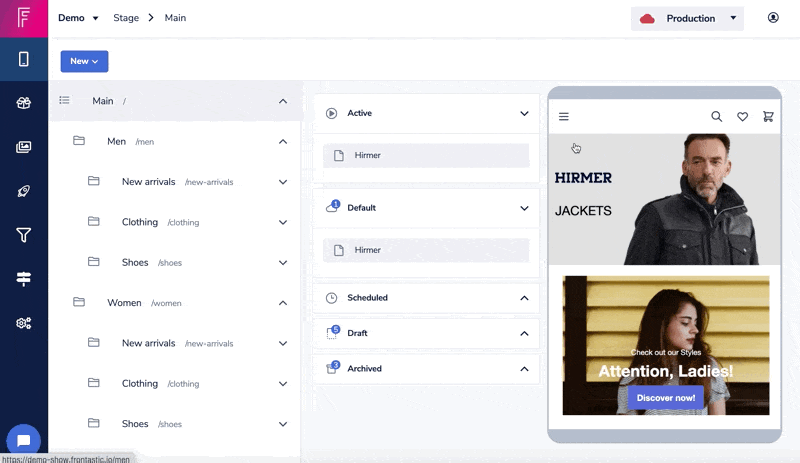Expand Men Clothing chevron

click(x=283, y=222)
